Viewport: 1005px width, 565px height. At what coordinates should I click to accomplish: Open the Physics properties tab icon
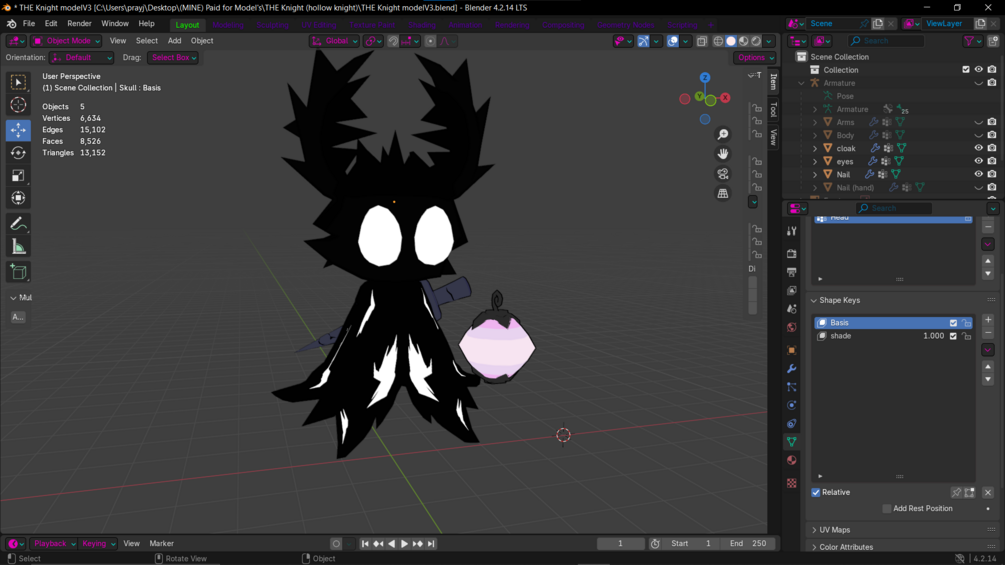pos(792,405)
